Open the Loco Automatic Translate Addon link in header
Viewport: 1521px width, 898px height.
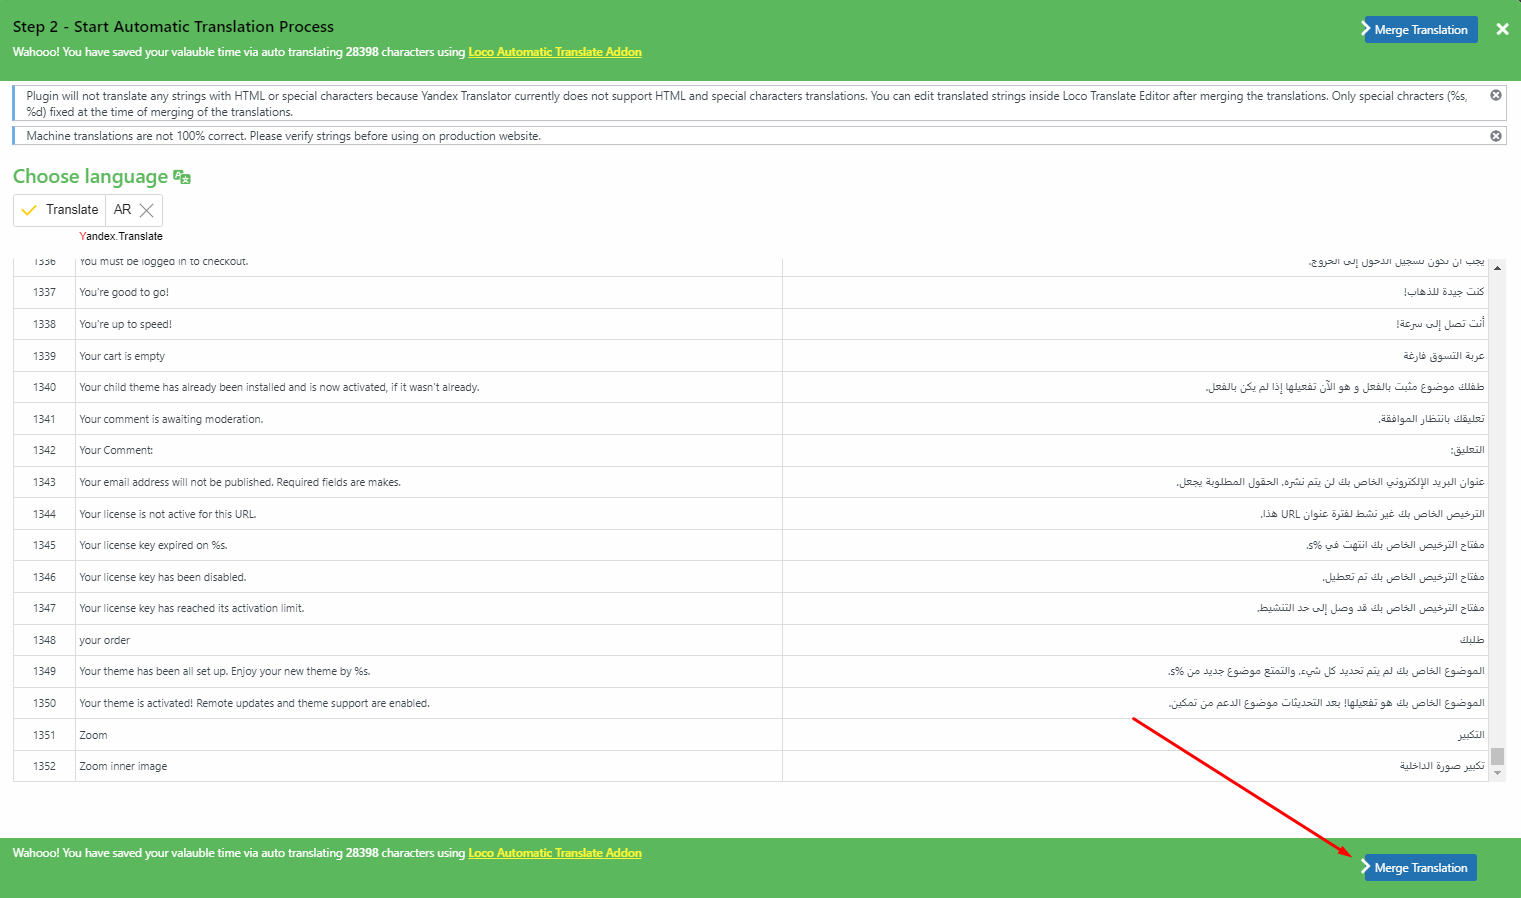click(x=555, y=52)
